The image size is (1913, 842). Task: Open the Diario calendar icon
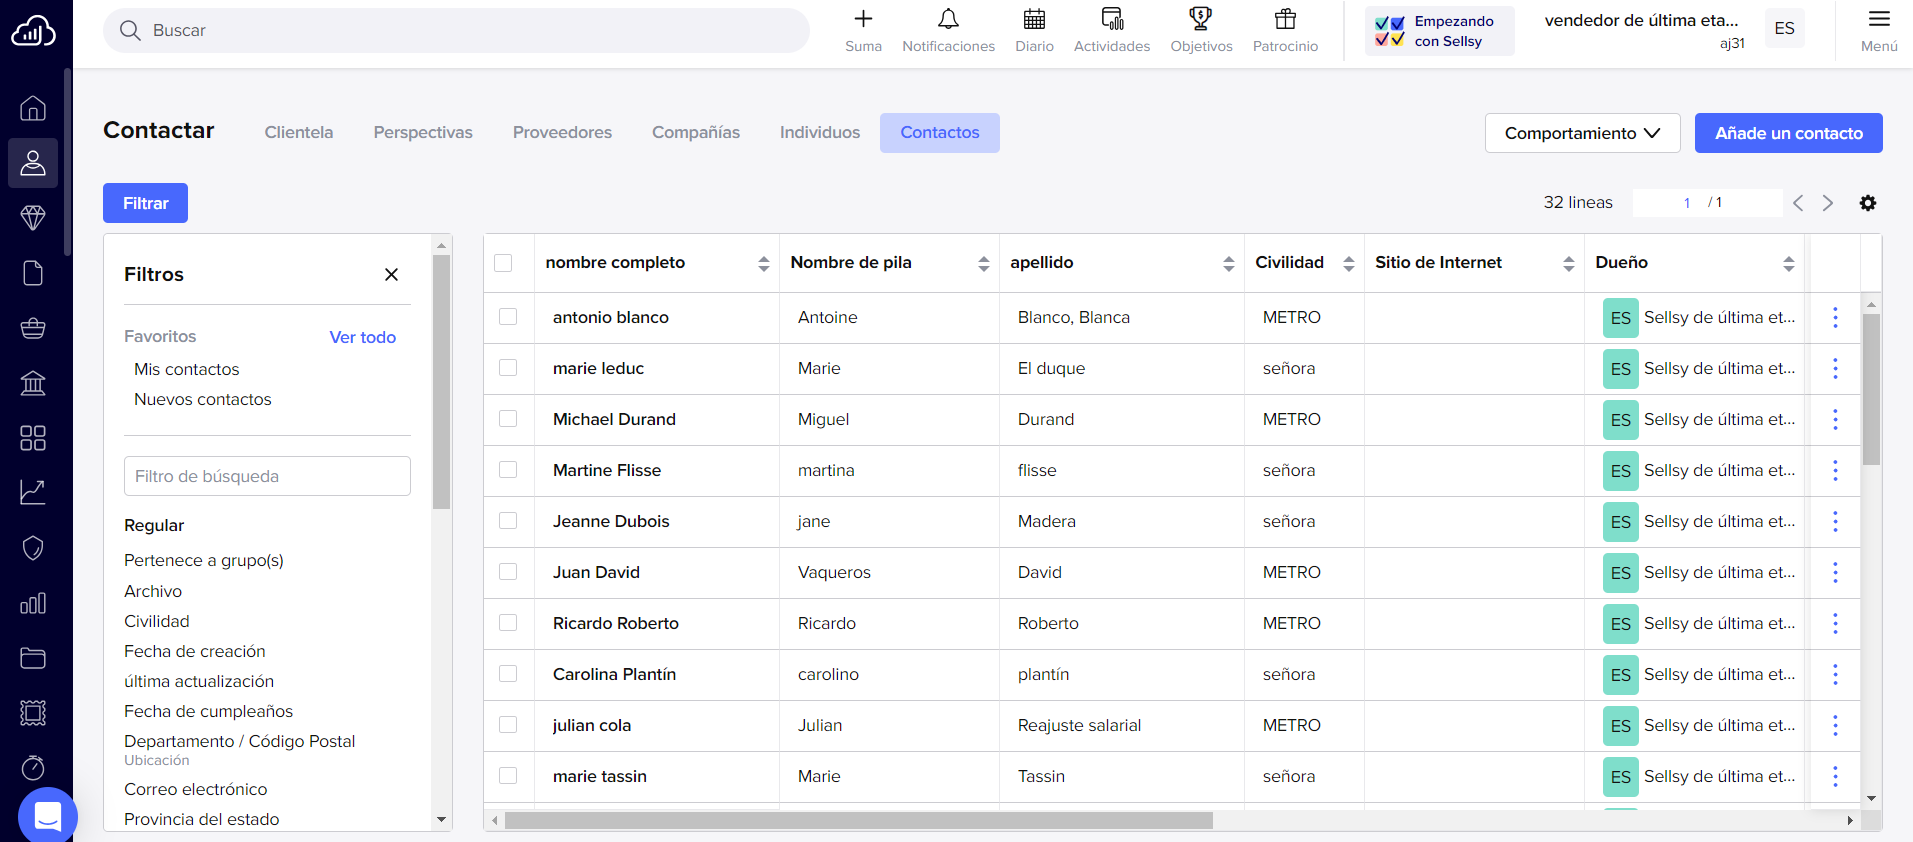[1034, 19]
